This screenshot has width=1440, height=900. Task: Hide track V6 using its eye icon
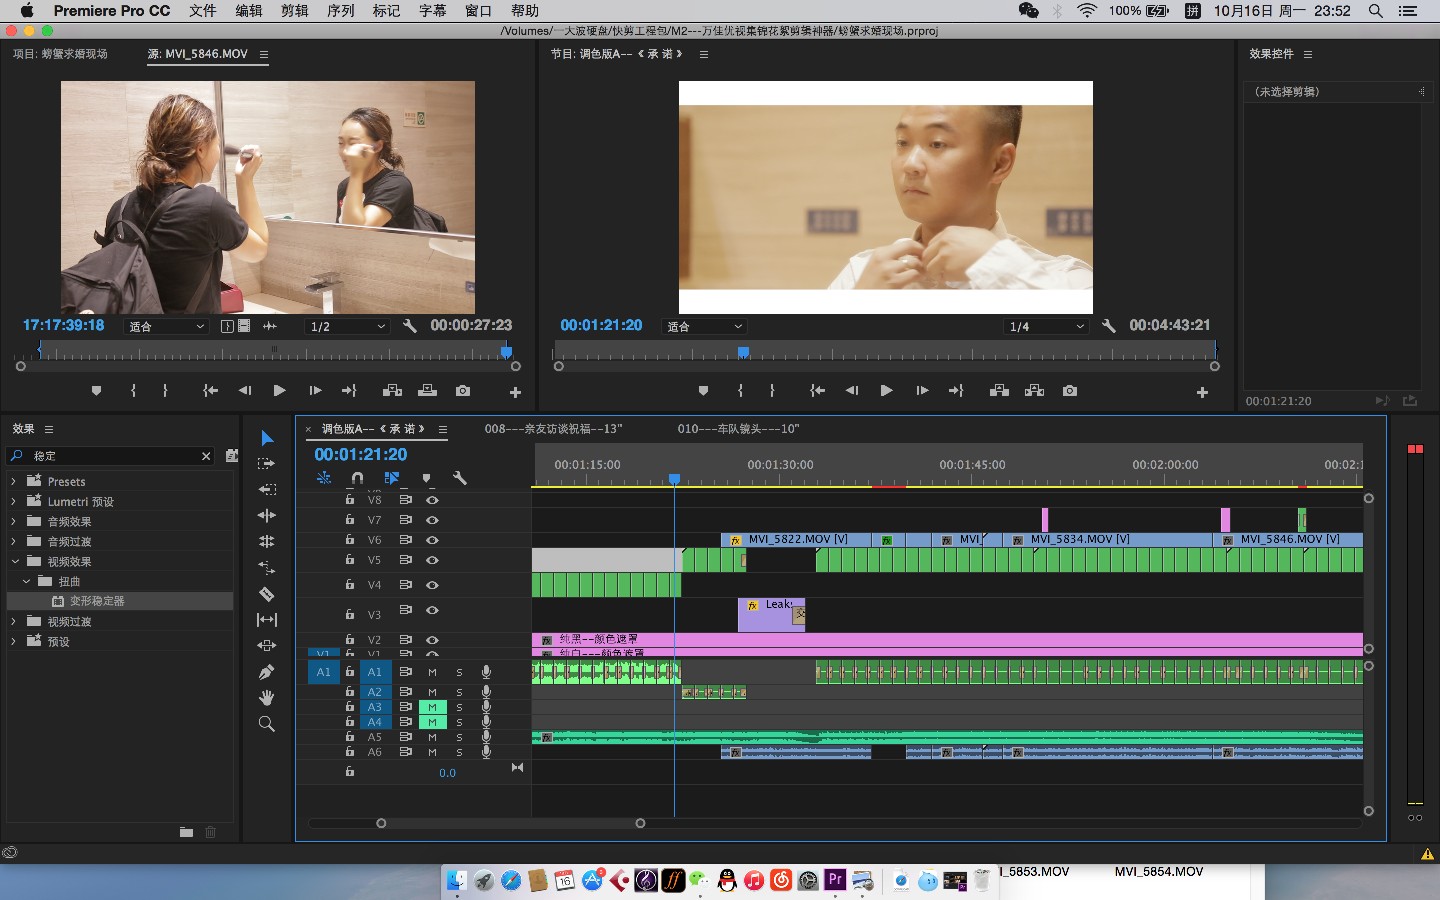point(432,540)
